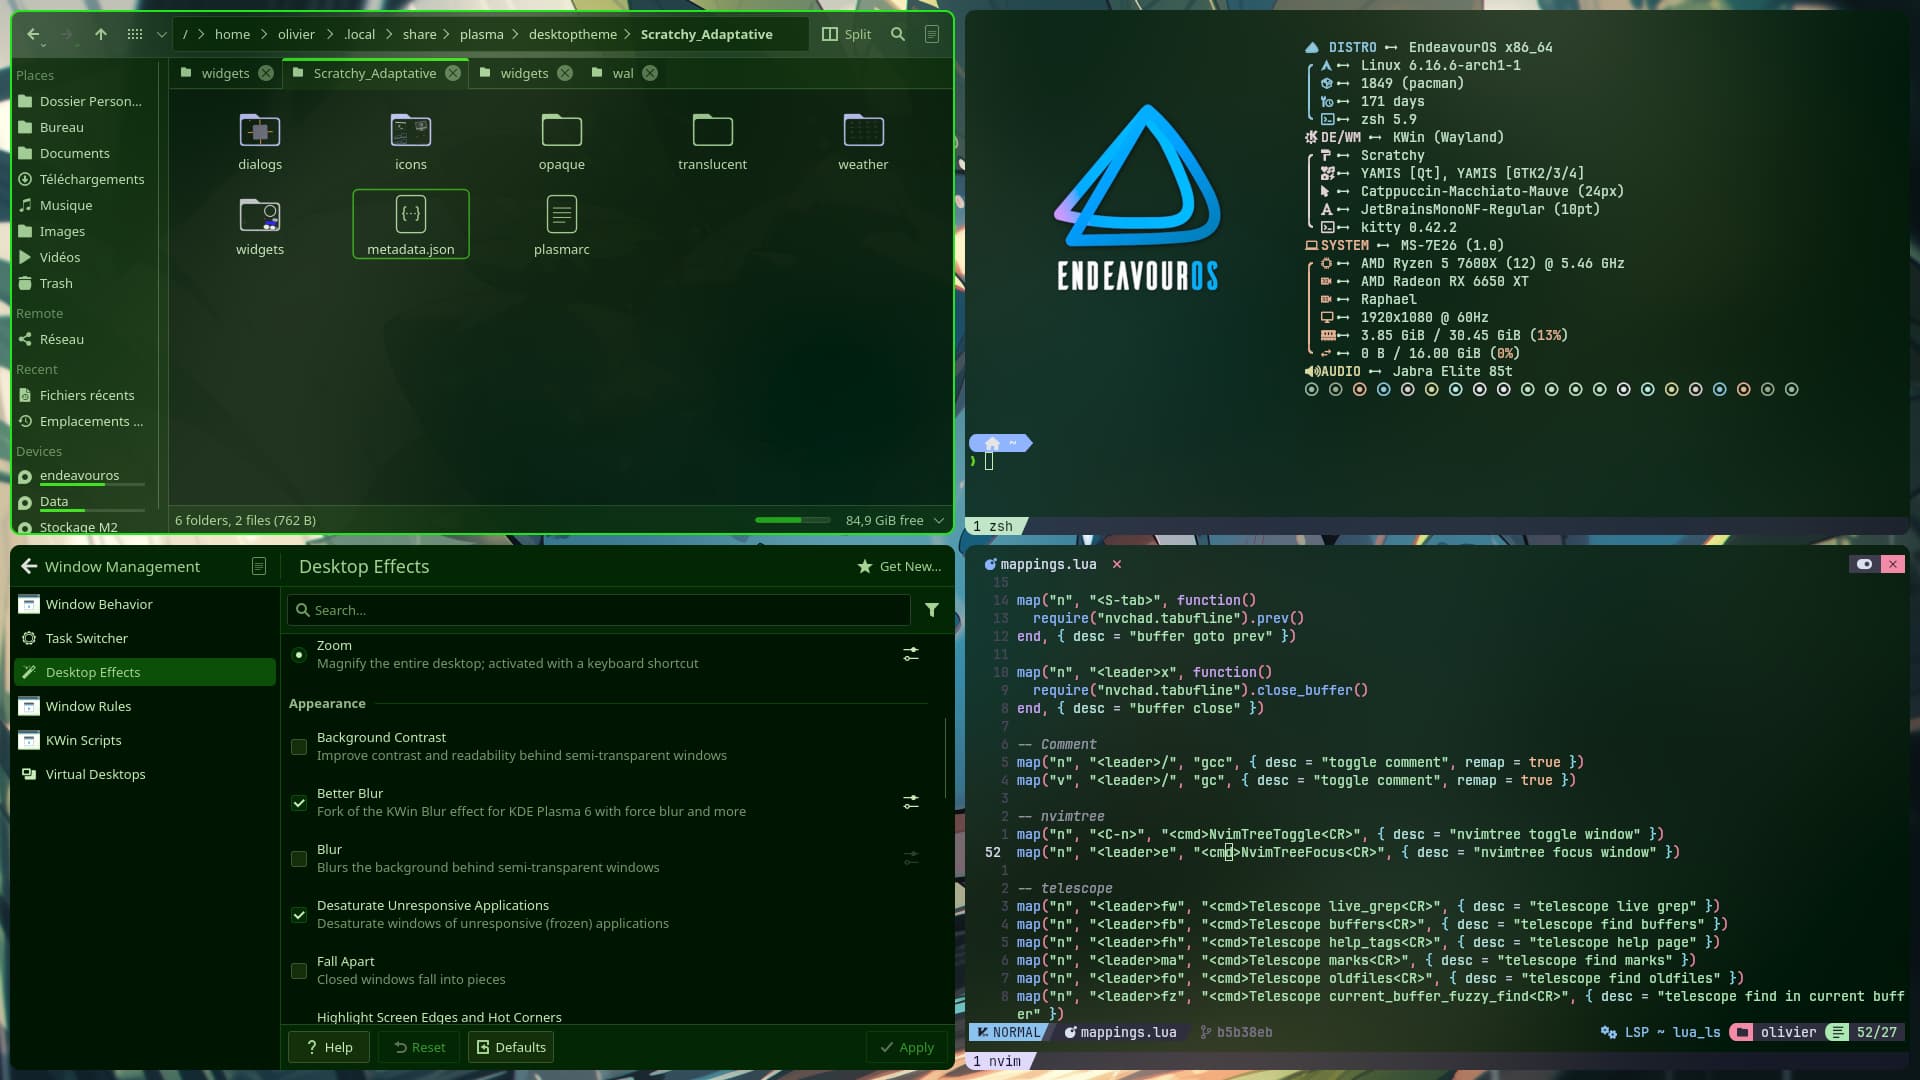Uncheck the Better Blur effect
This screenshot has width=1920, height=1080.
pyautogui.click(x=299, y=803)
